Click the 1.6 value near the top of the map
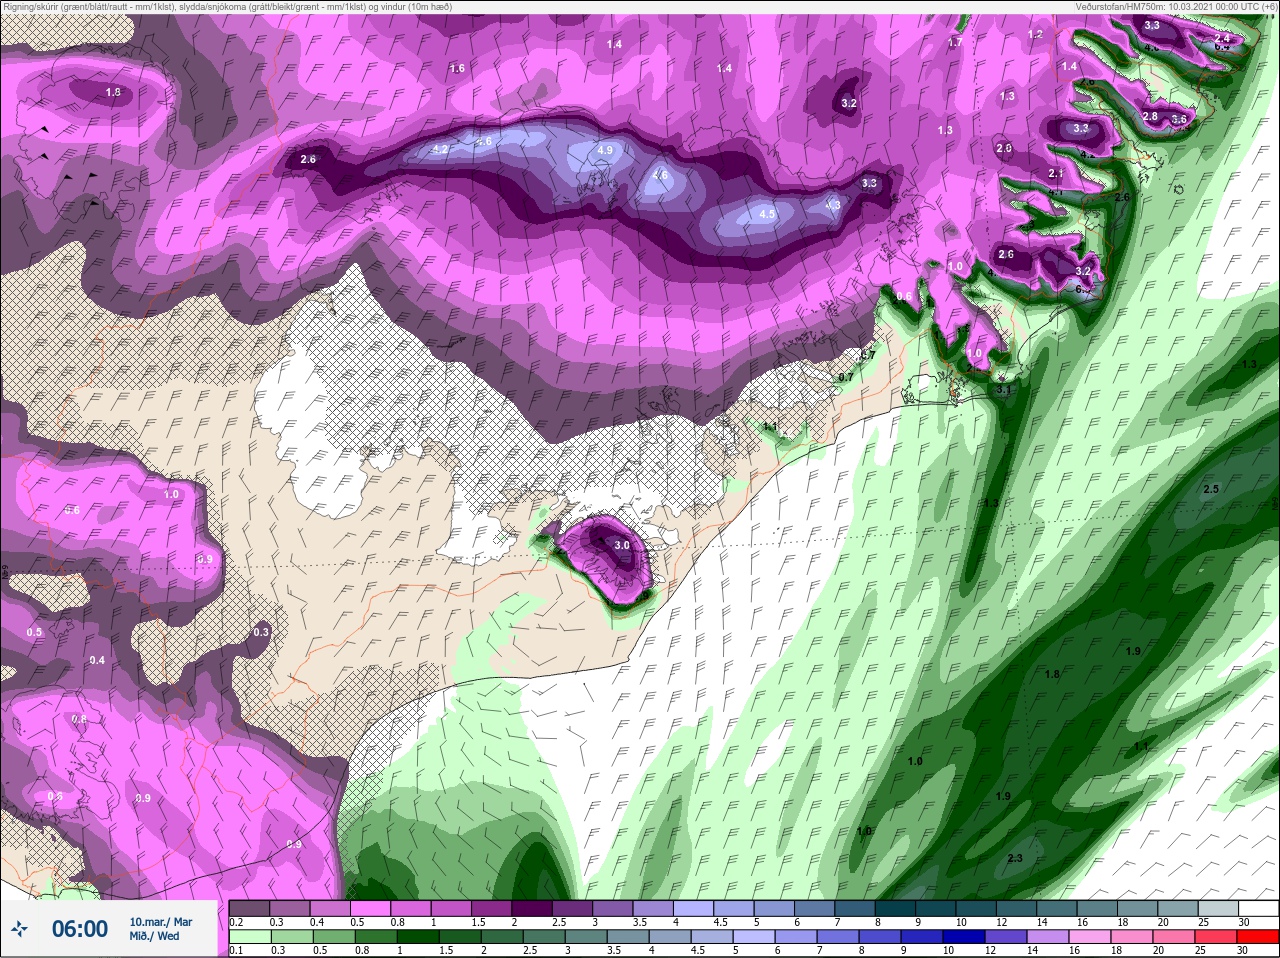This screenshot has height=958, width=1280. (x=457, y=68)
